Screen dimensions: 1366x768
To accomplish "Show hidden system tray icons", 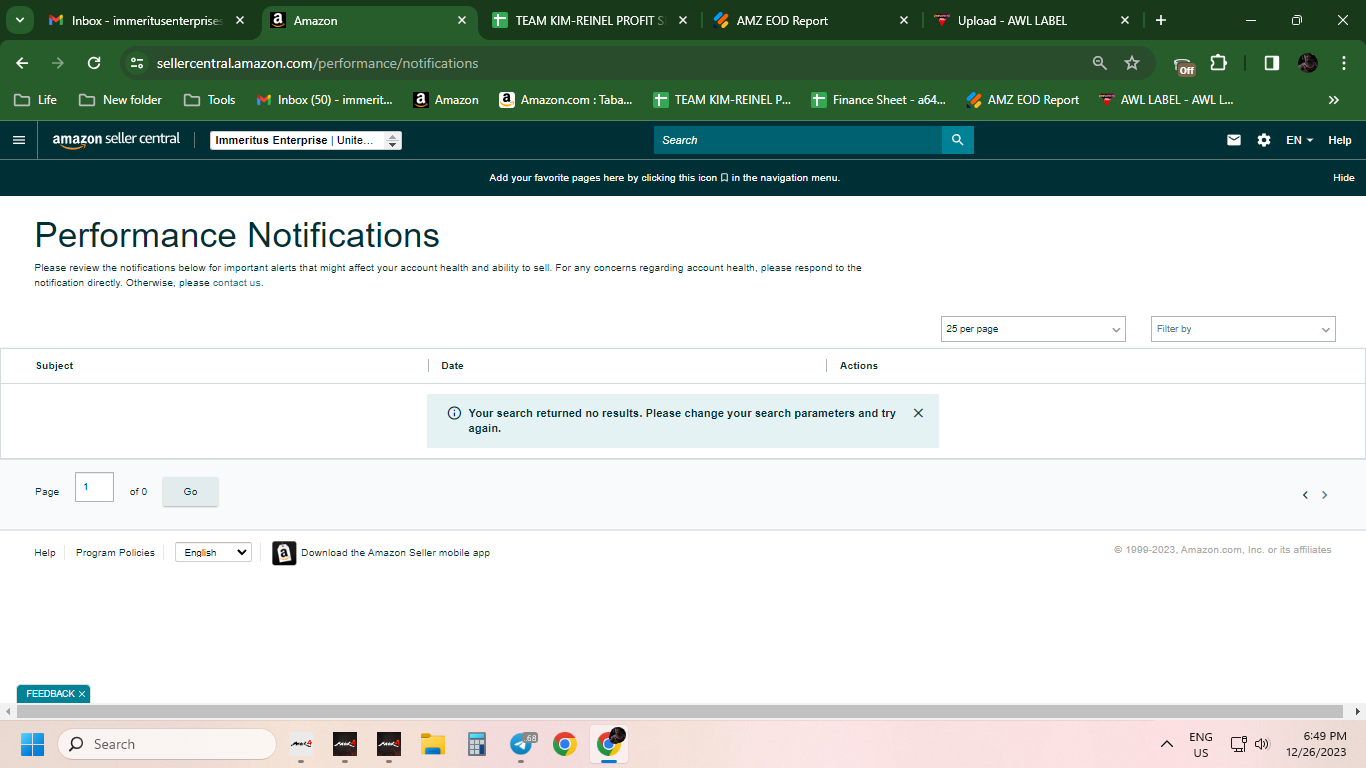I will 1166,744.
